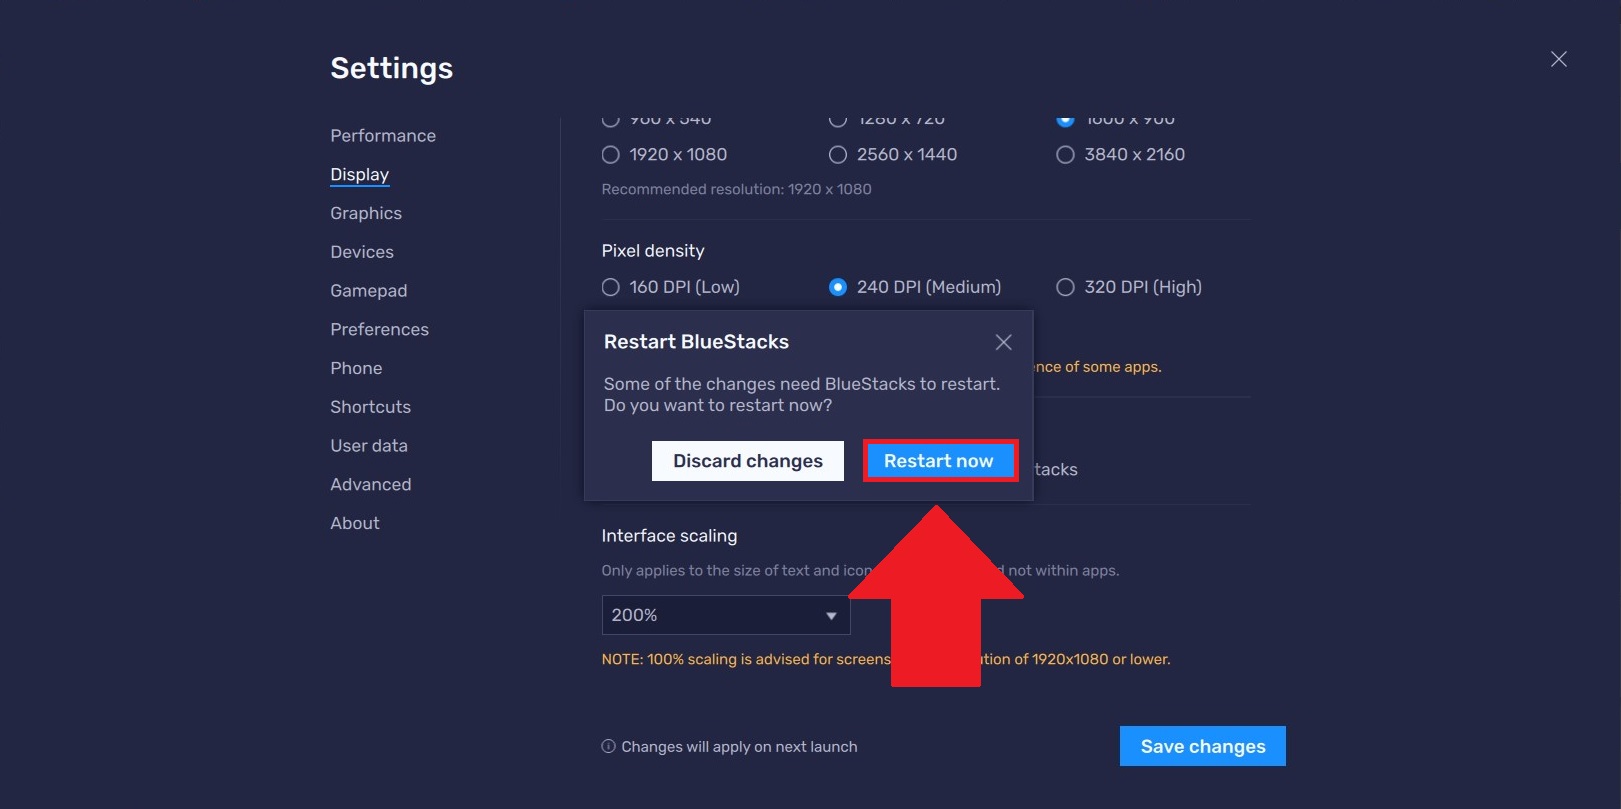The image size is (1621, 809).
Task: Open the 200% interface scaling dropdown
Action: [726, 615]
